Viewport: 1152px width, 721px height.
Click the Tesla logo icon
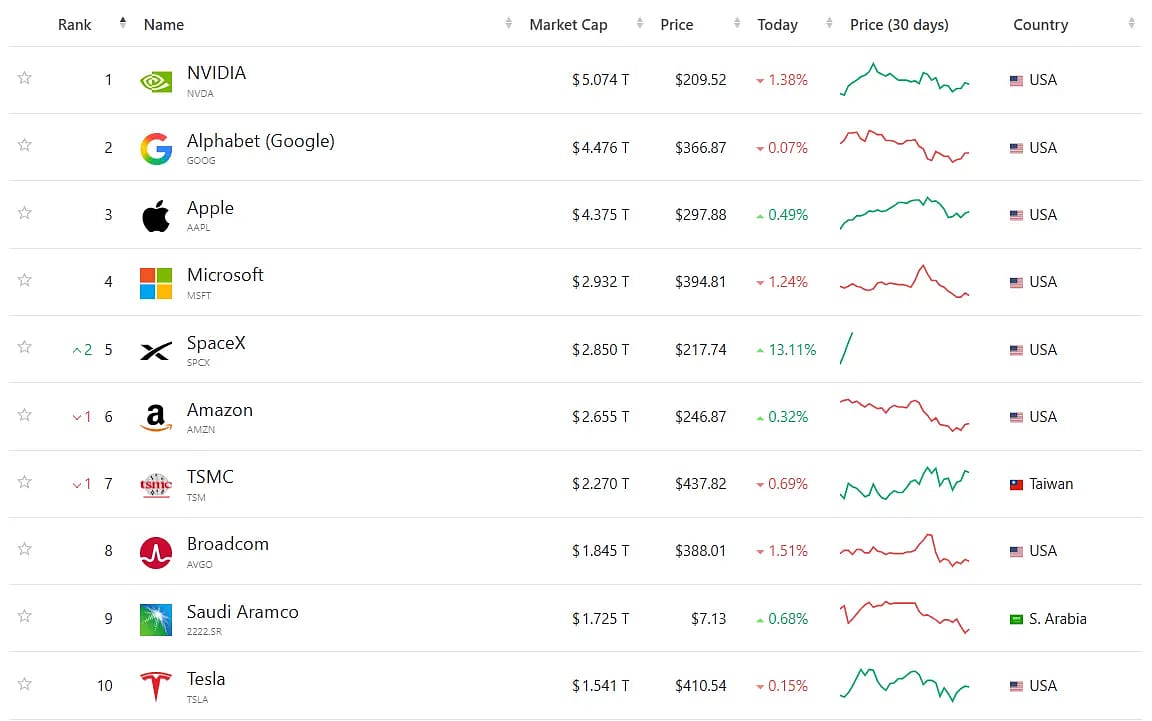pos(156,686)
